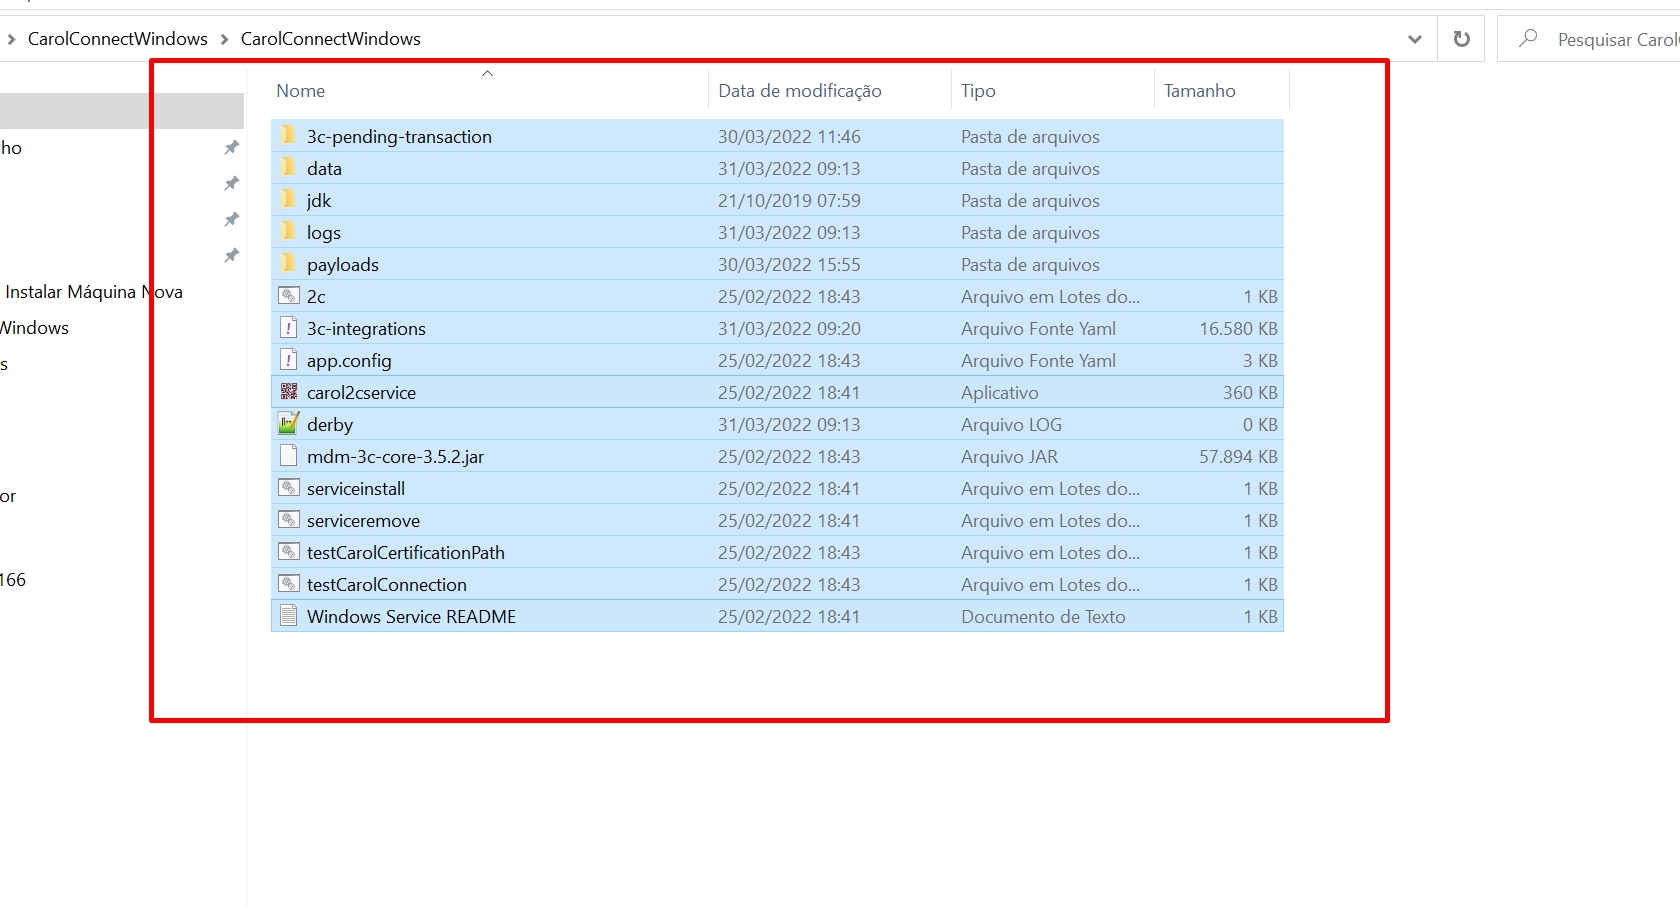This screenshot has height=906, width=1680.
Task: Click the 3c-pending-transaction folder icon
Action: [289, 136]
